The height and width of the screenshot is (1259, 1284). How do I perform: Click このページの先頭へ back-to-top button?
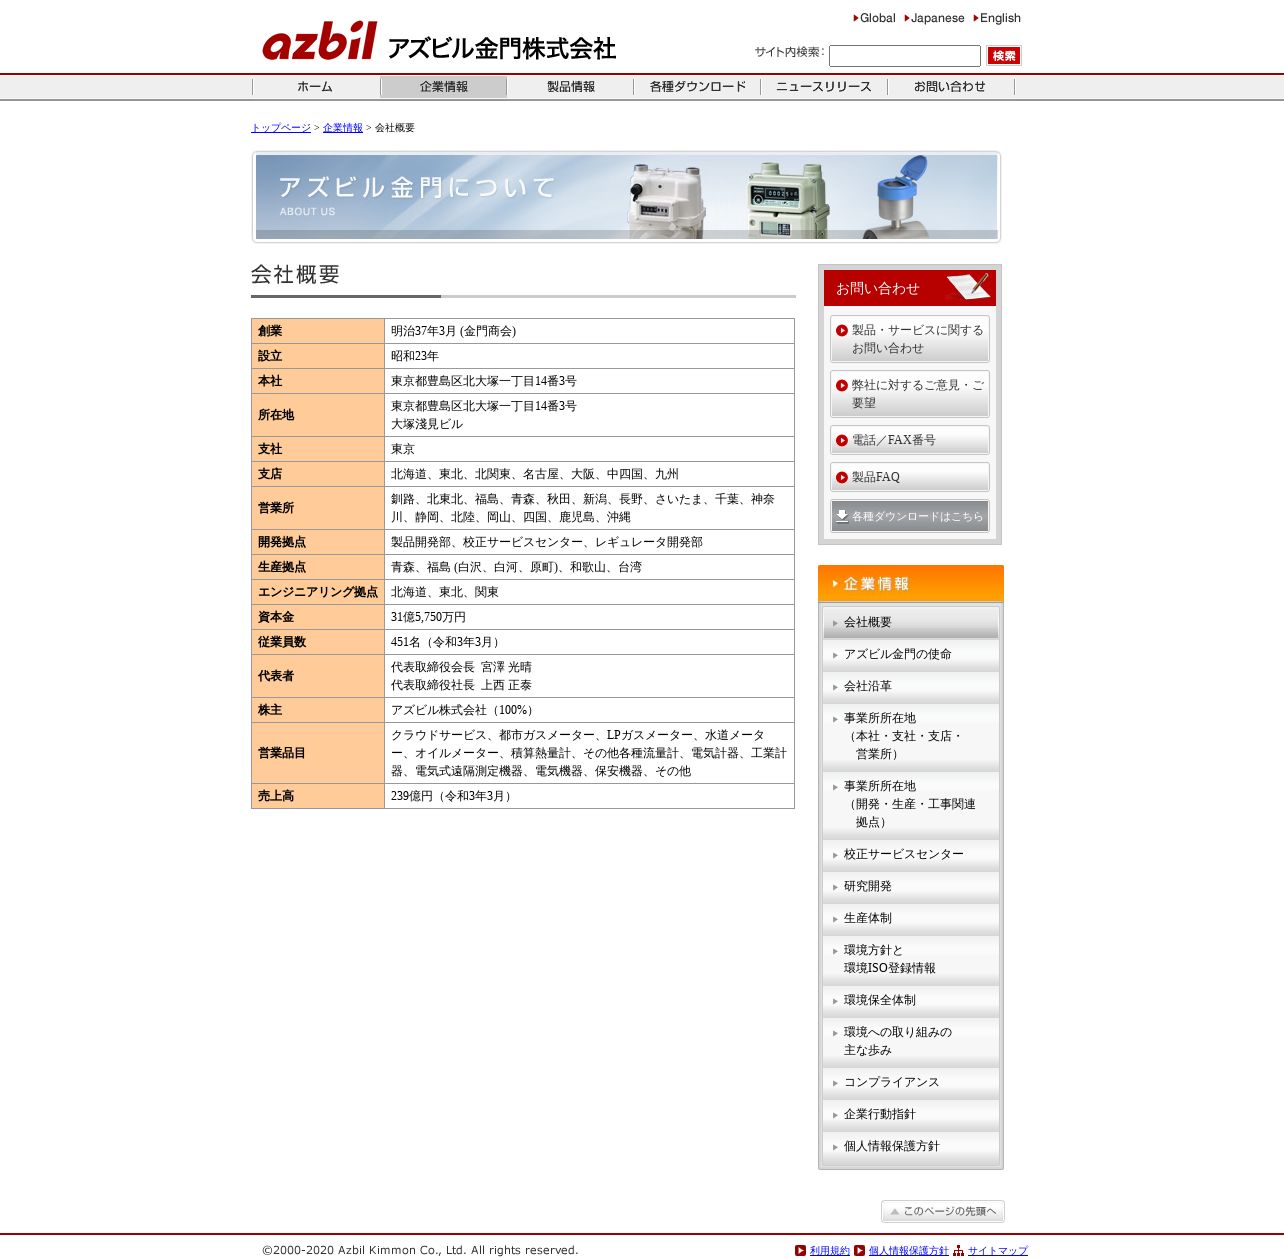943,1211
